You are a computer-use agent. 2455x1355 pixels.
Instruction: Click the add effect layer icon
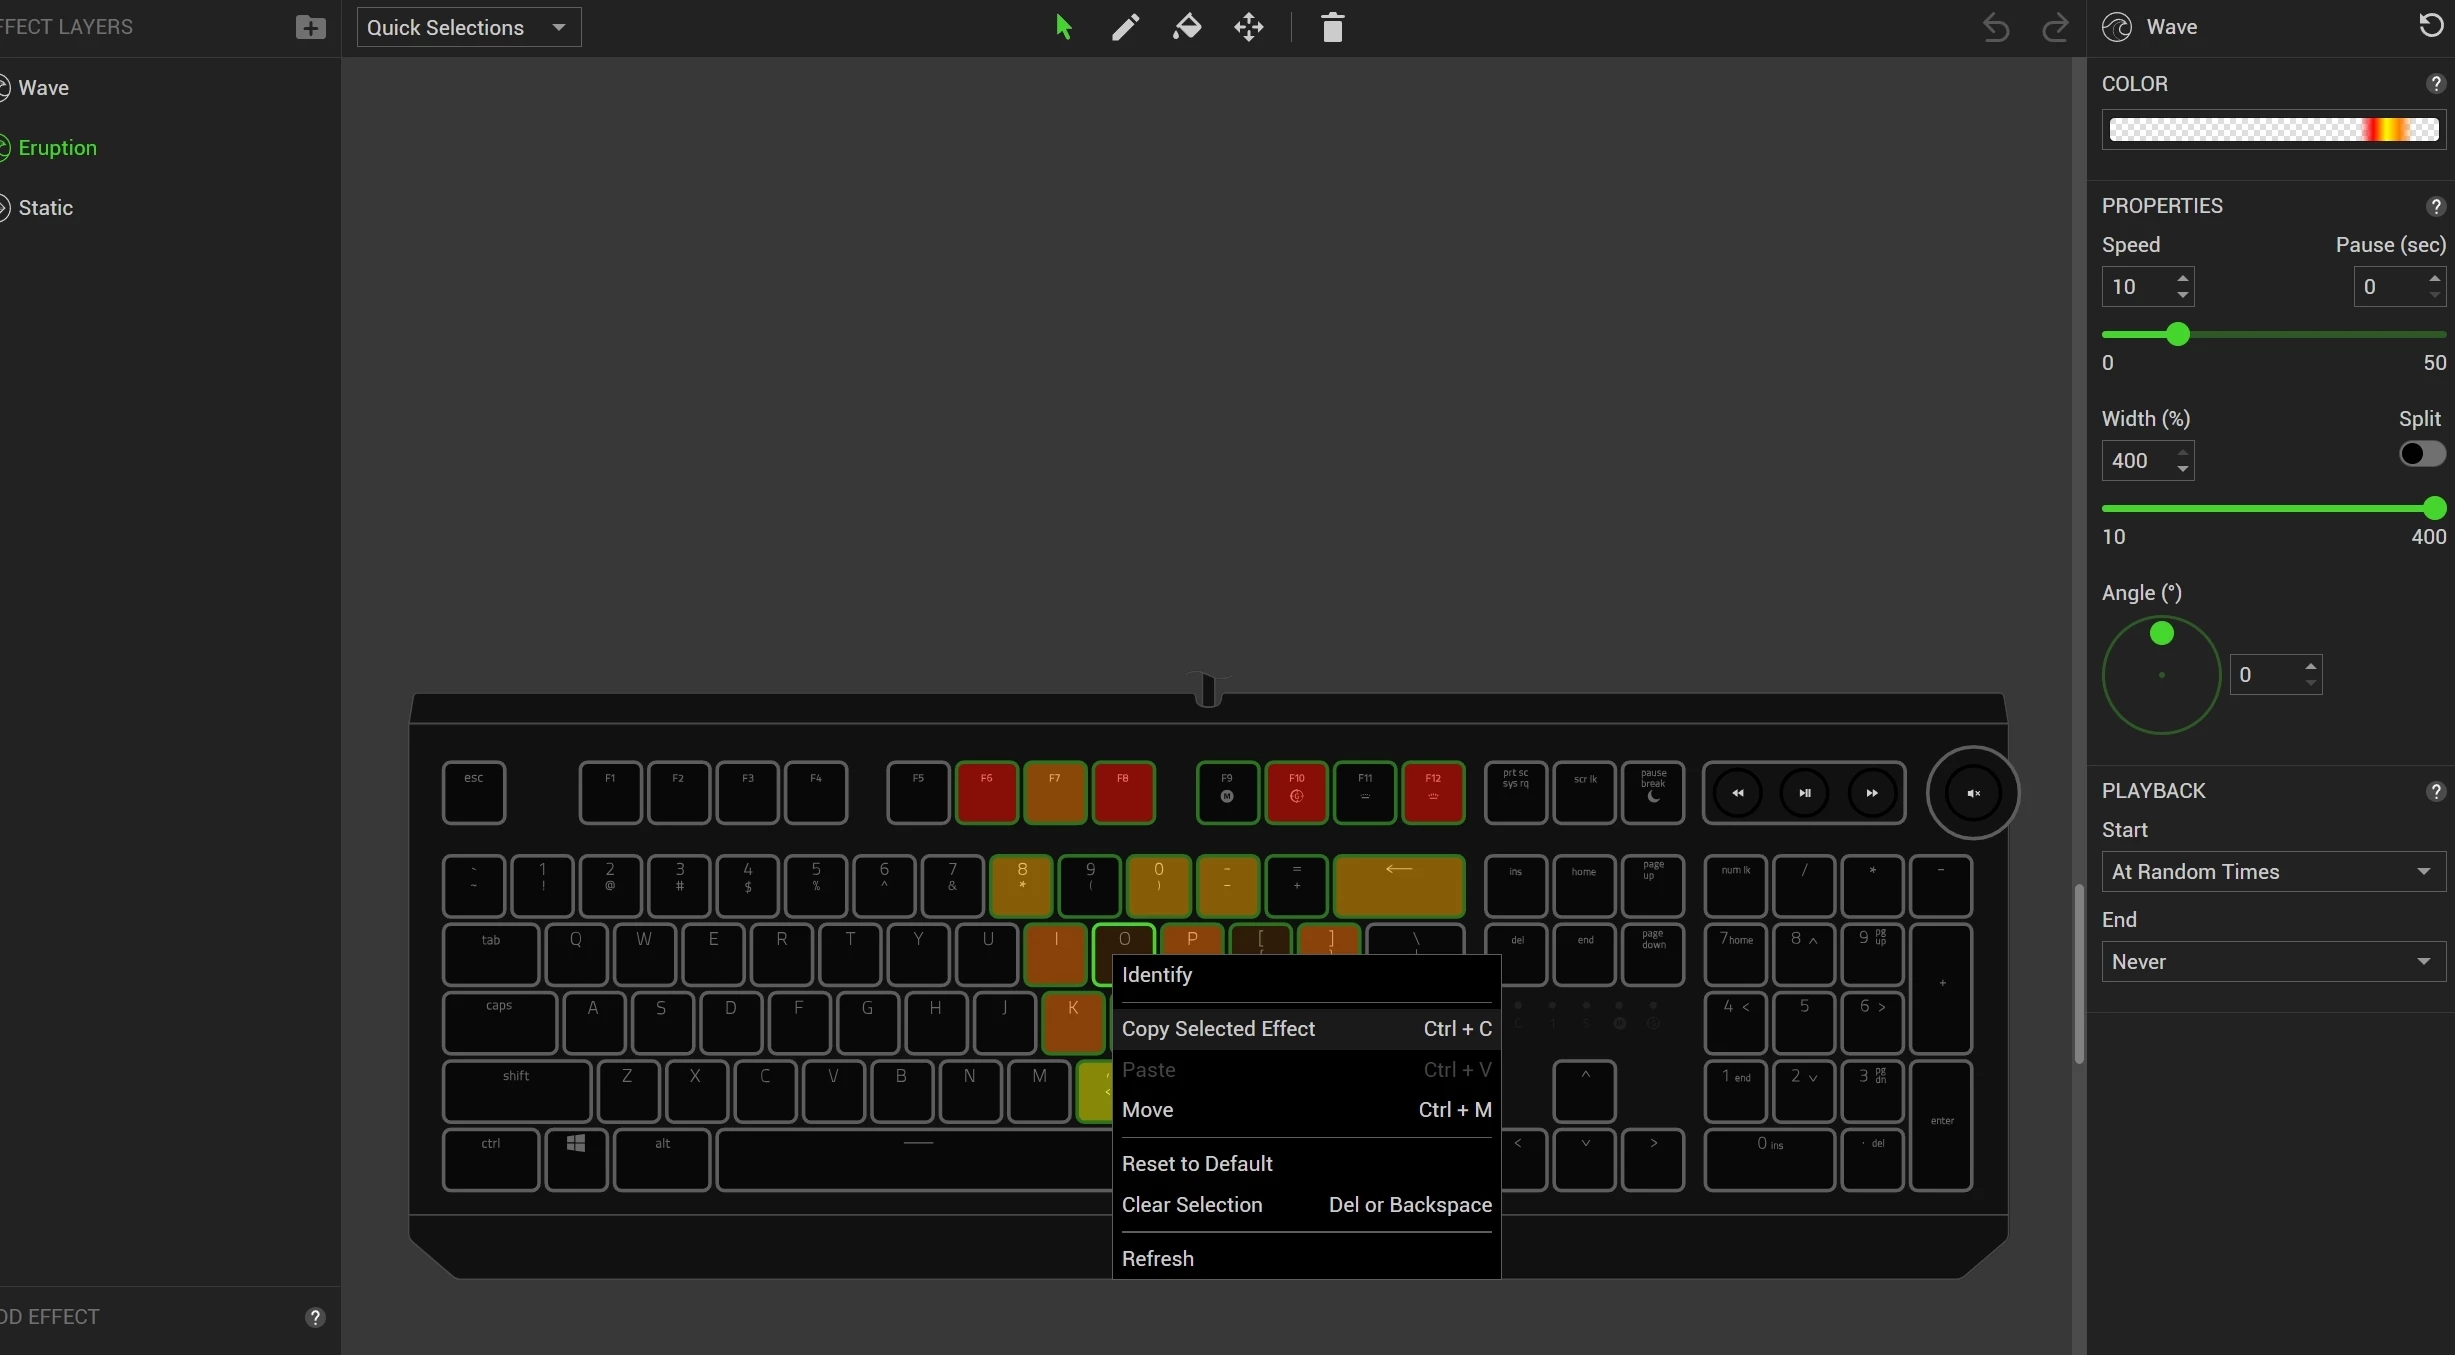click(x=310, y=27)
